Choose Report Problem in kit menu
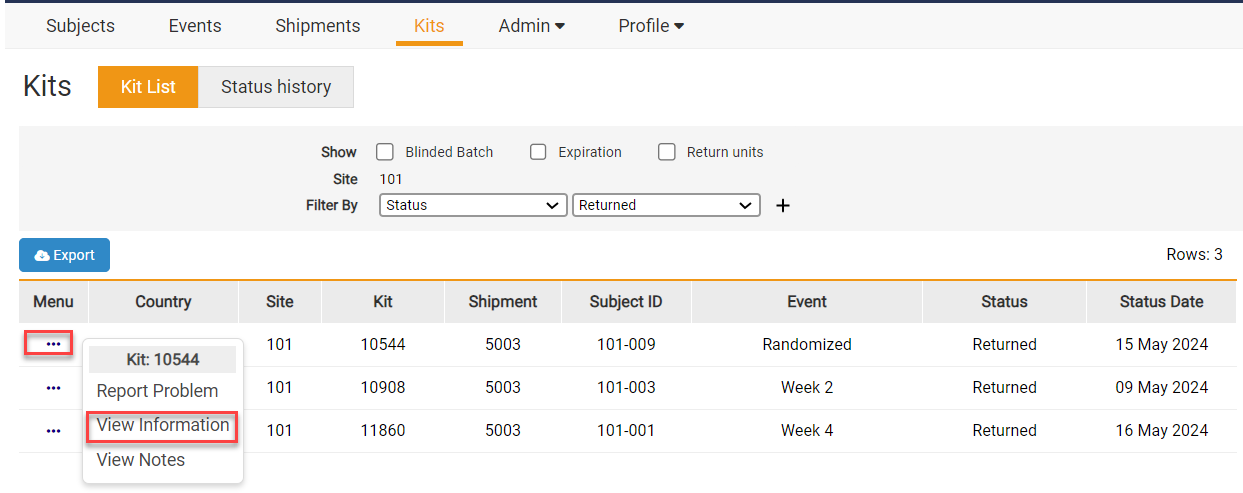This screenshot has height=493, width=1243. 157,391
